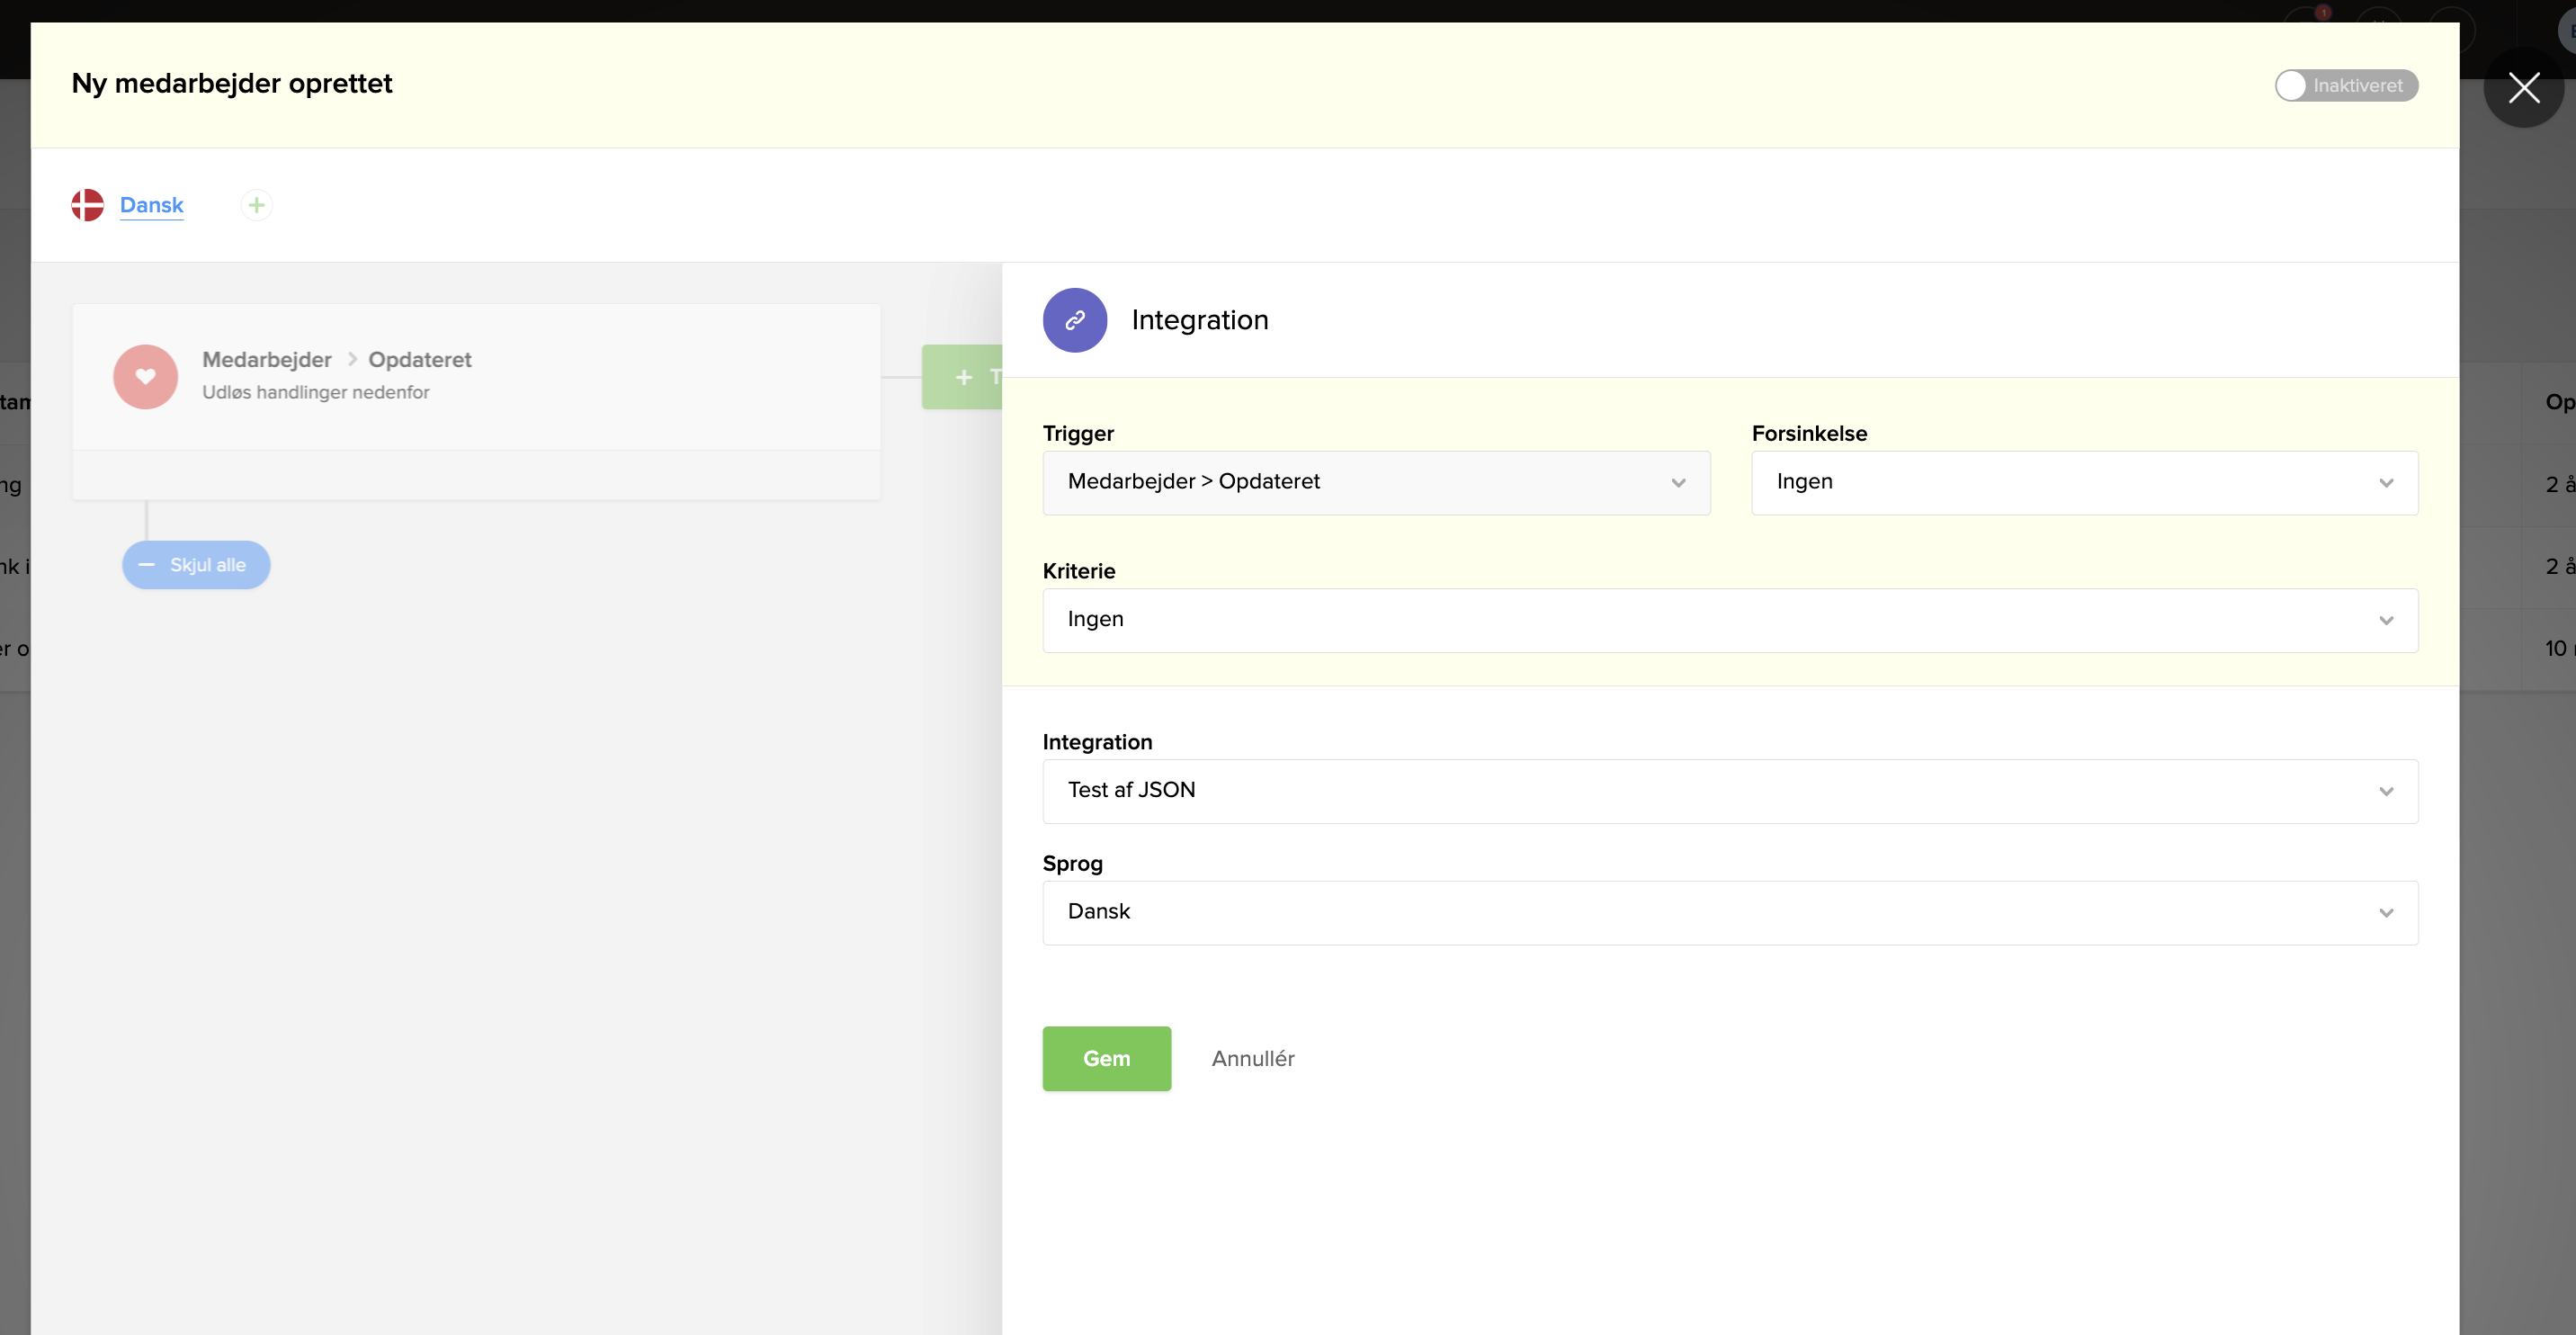The image size is (2576, 1335).
Task: Click the Annullér cancel link
Action: (x=1252, y=1058)
